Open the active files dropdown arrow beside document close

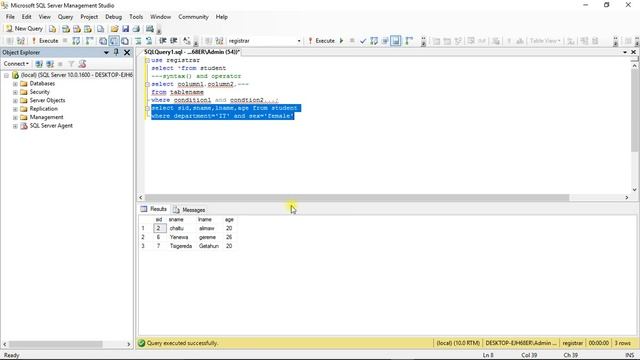click(x=625, y=52)
